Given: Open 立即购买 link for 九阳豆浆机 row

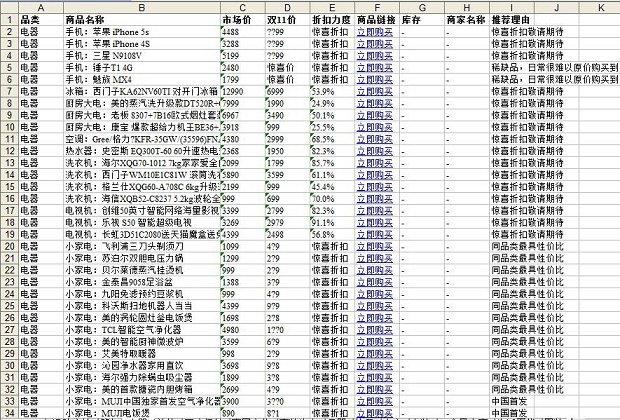Looking at the screenshot, I should click(374, 294).
